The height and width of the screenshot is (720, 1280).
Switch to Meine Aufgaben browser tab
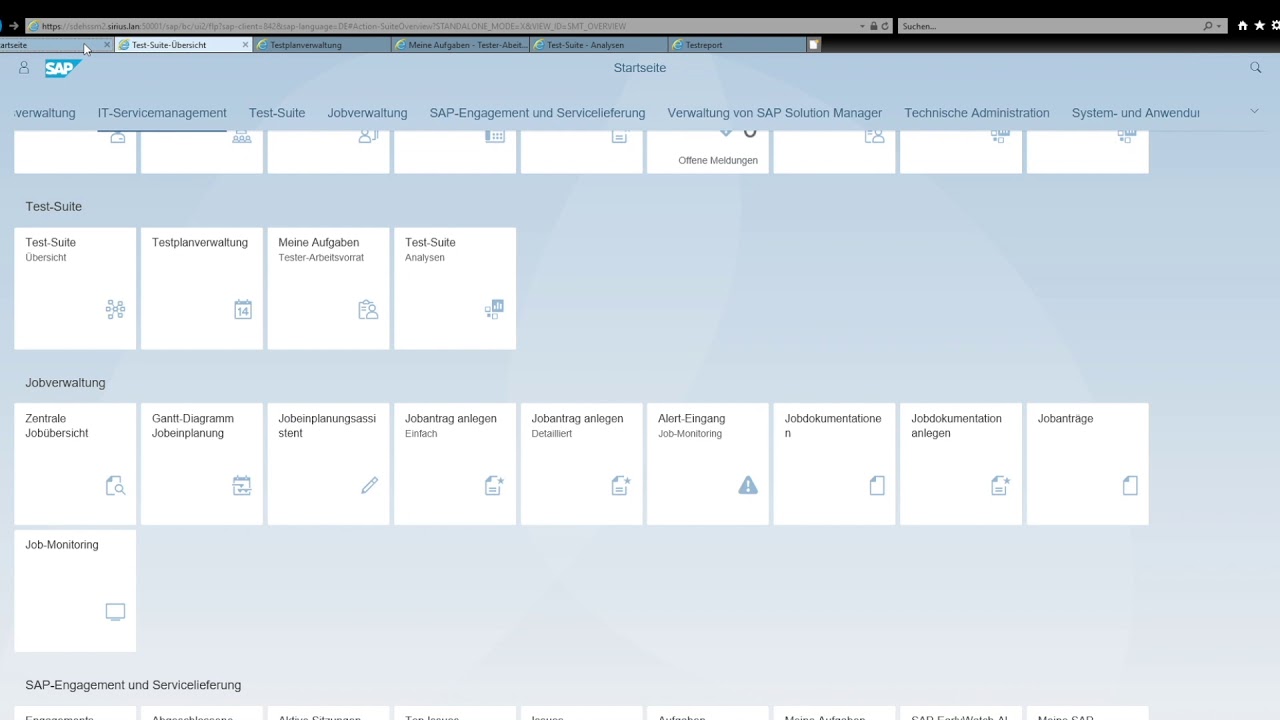pyautogui.click(x=461, y=45)
